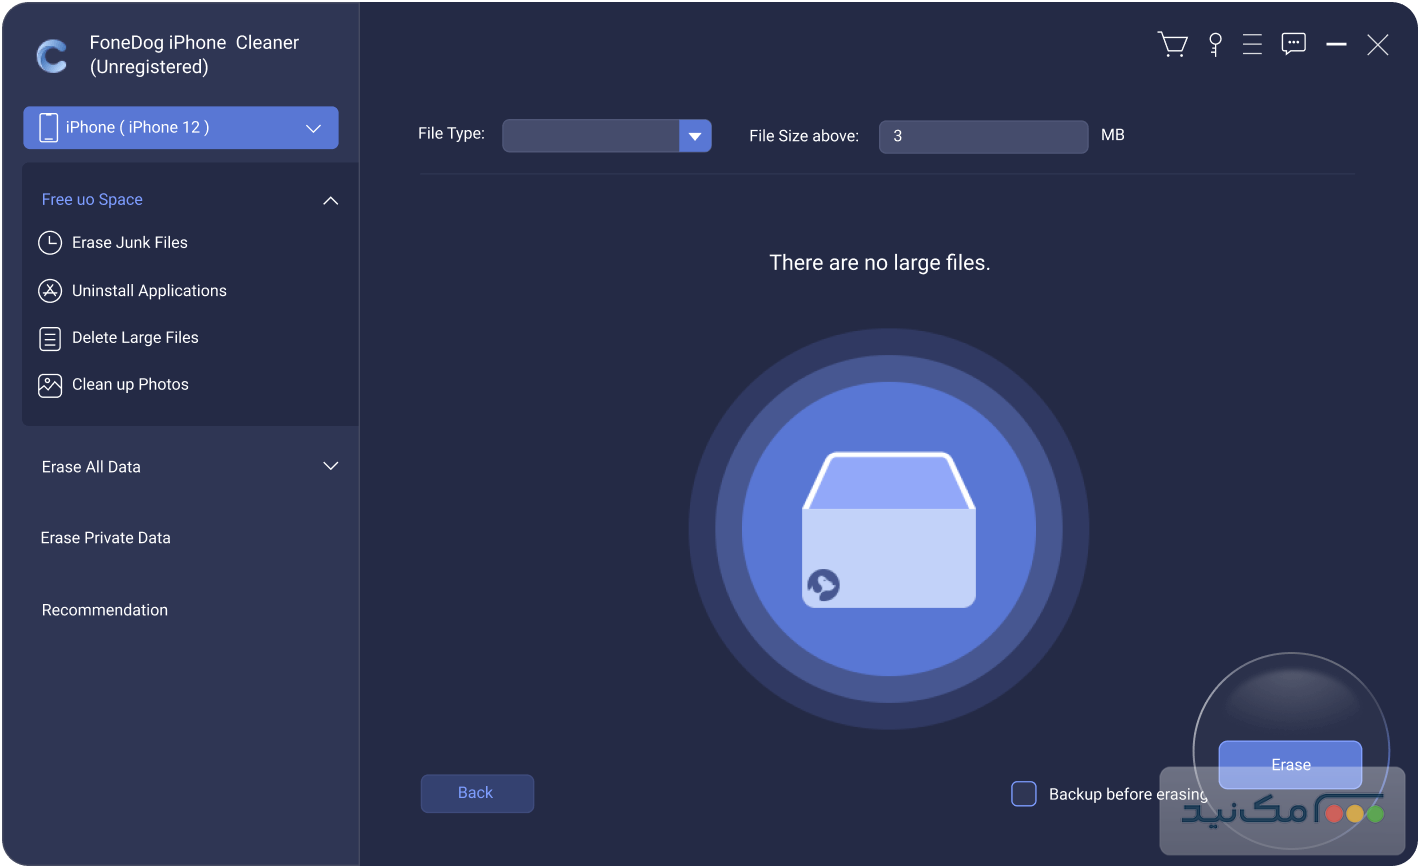The image size is (1420, 868).
Task: Minimize the FoneDog window
Action: tap(1336, 45)
